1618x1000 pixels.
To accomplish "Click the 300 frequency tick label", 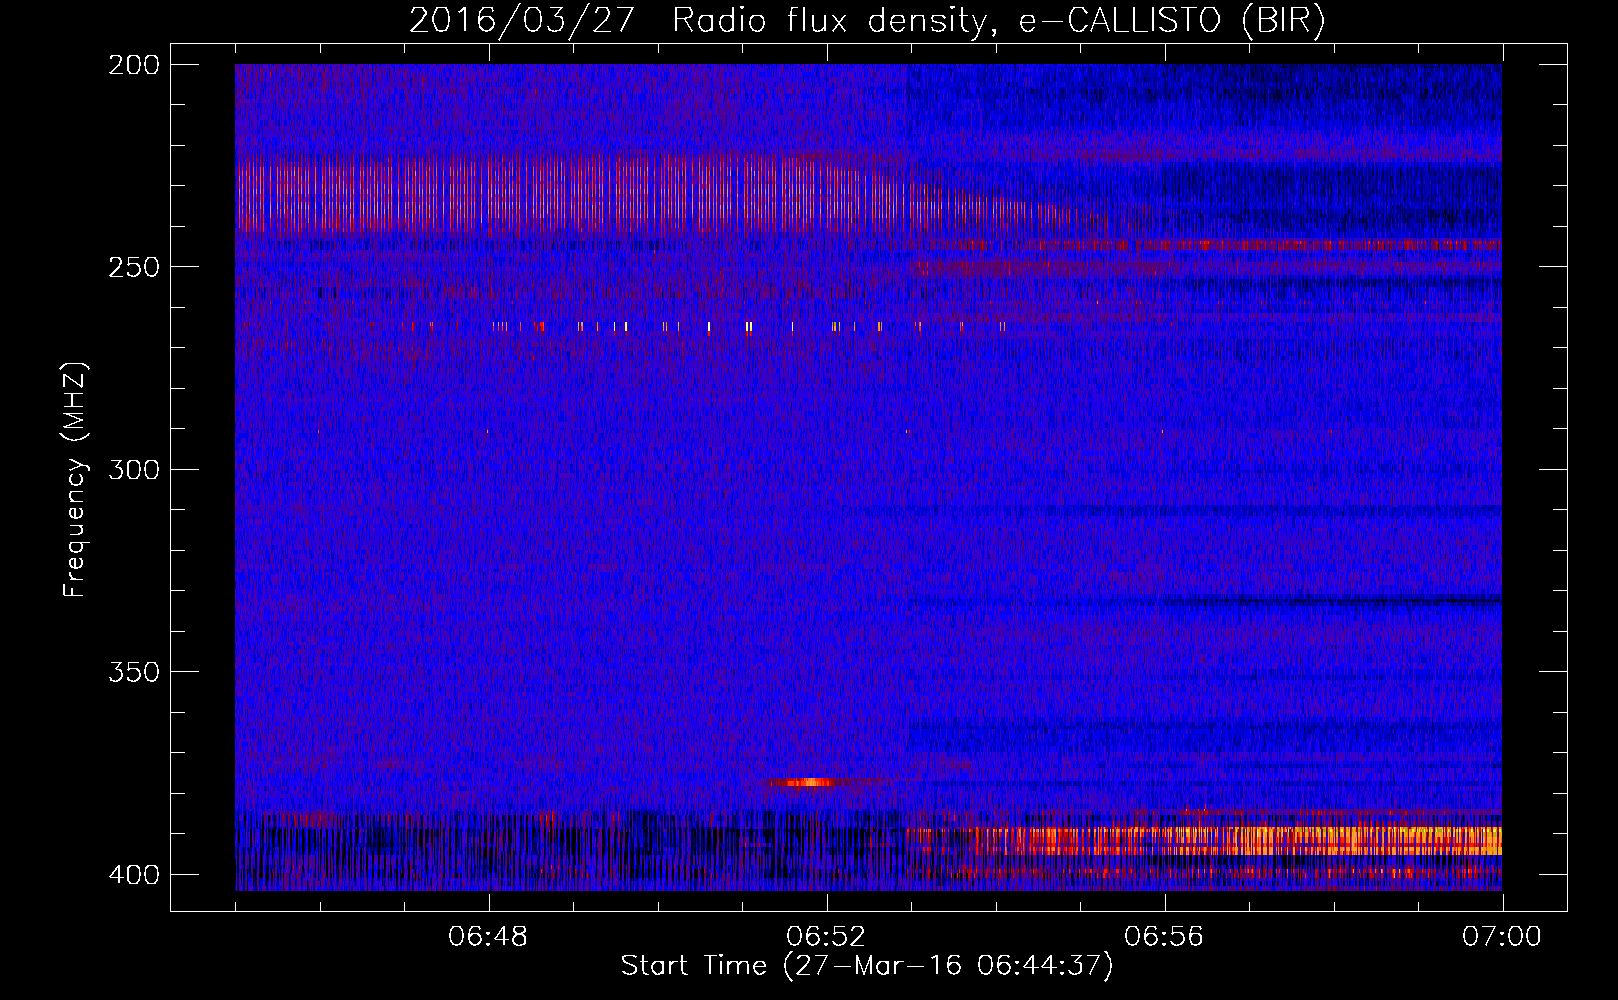I will 134,469.
